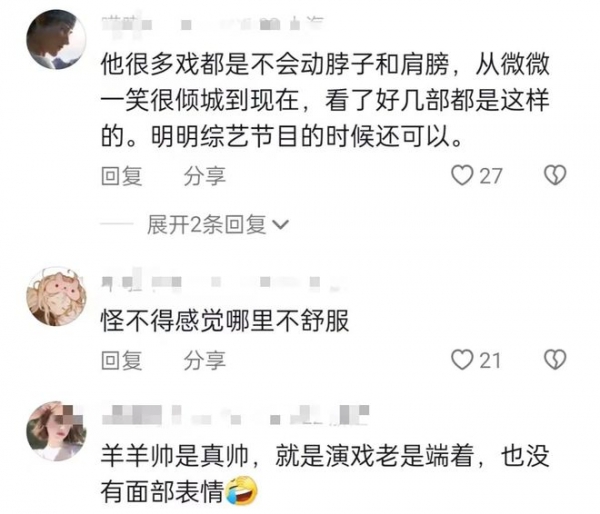
Task: Select the first comment text about 微微一笑很倾城
Action: point(325,100)
